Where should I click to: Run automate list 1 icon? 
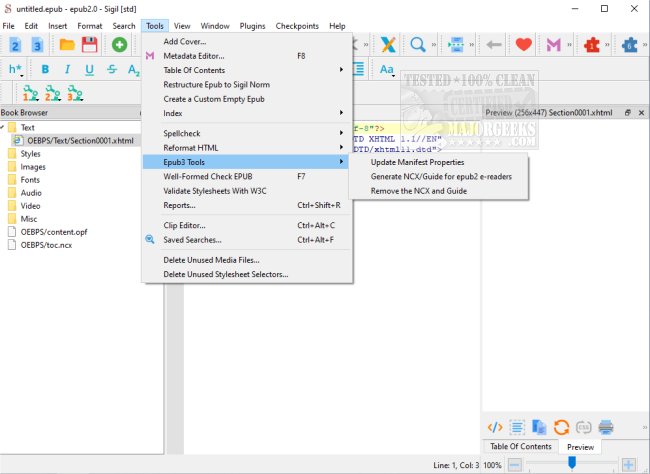click(x=31, y=93)
